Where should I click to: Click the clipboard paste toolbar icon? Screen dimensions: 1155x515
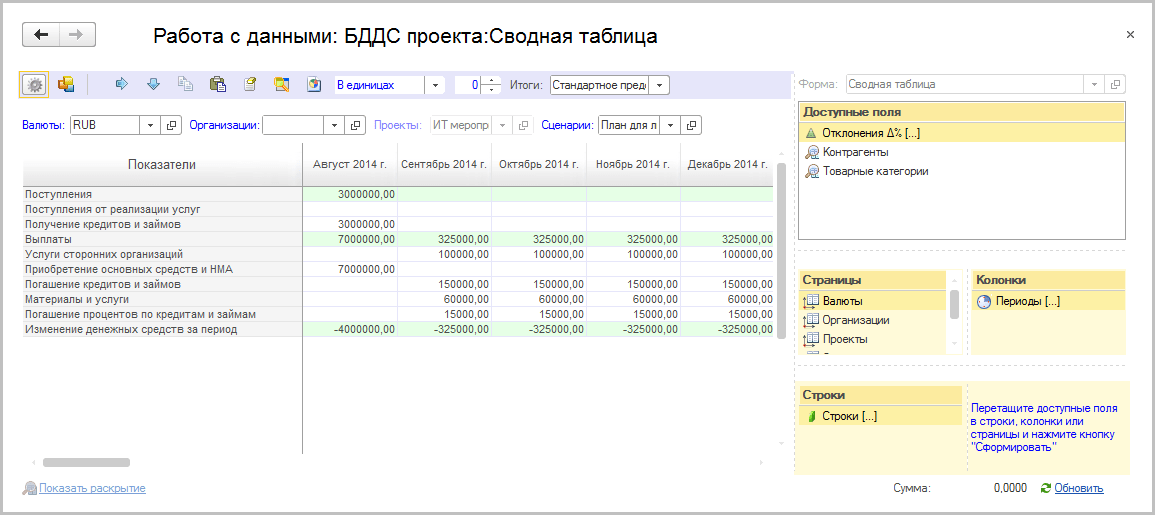coord(217,85)
